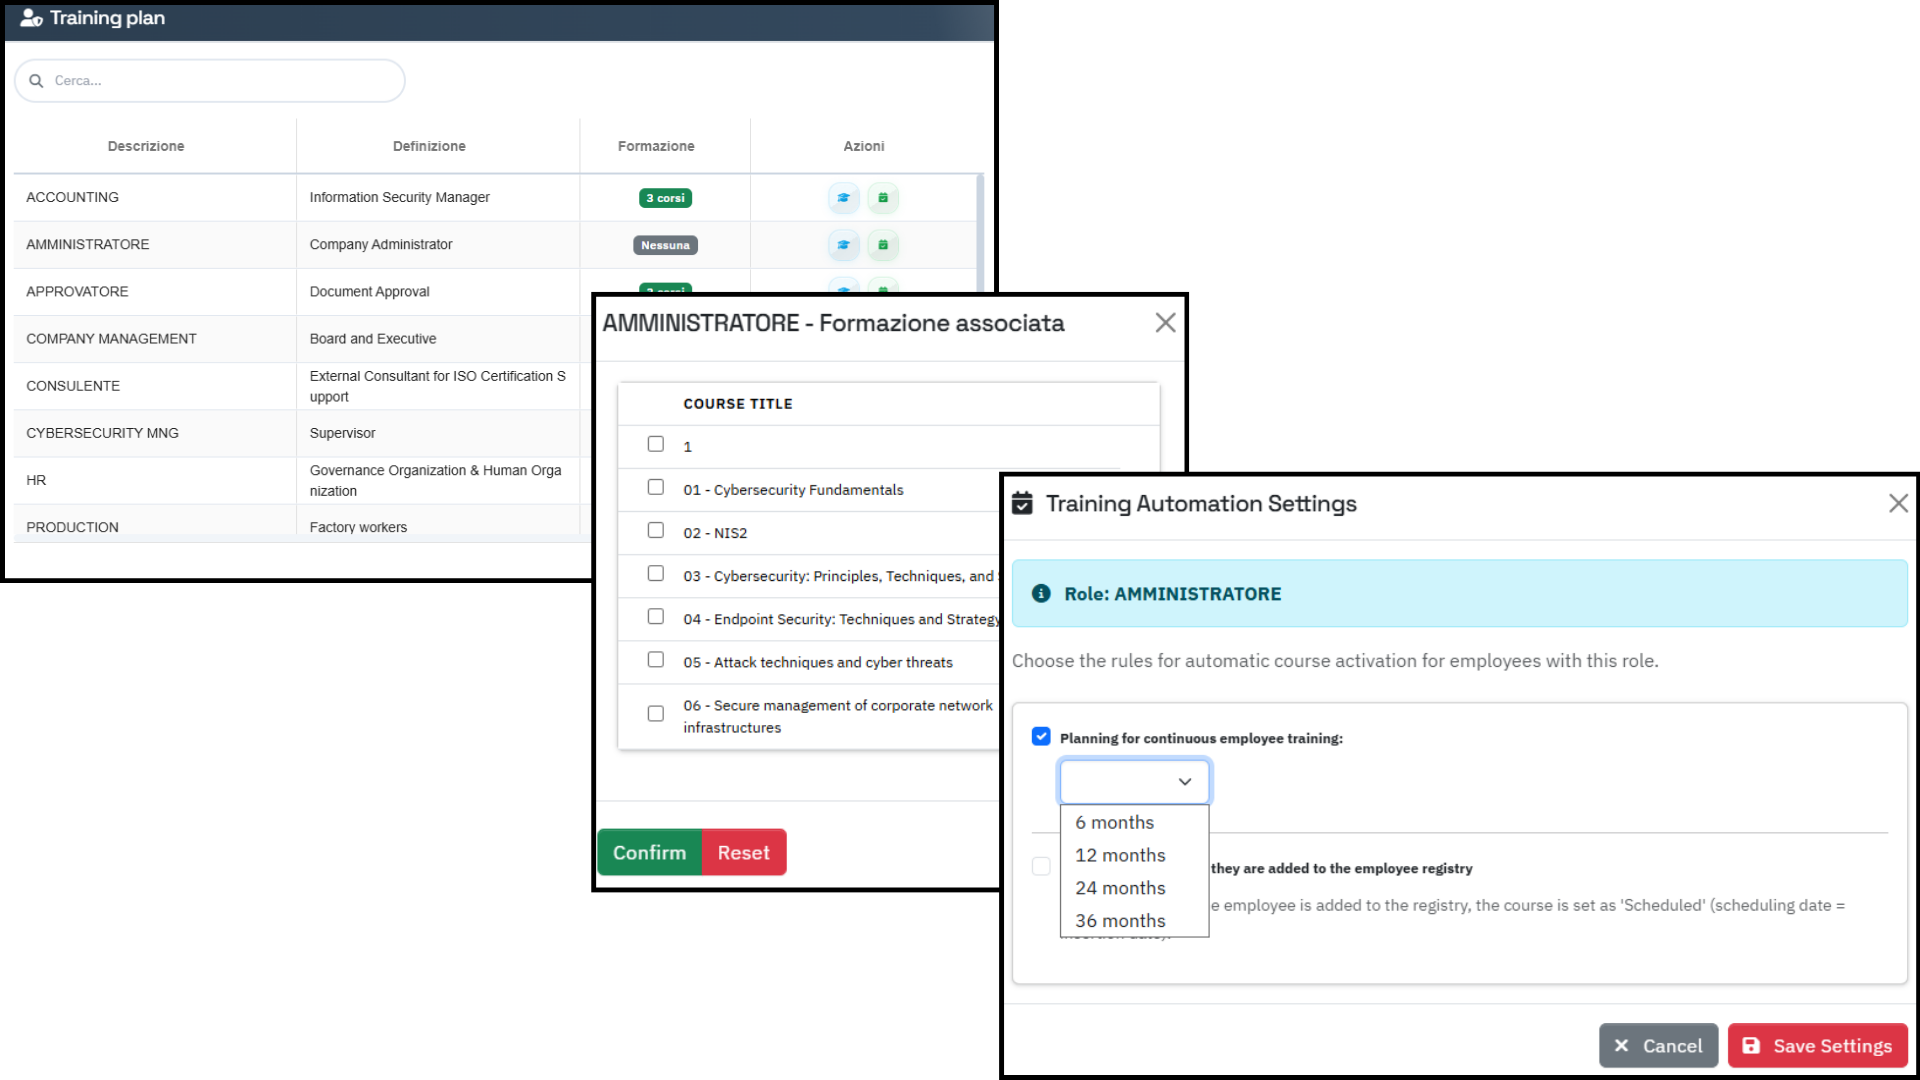Check 01 - Cybersecurity Fundamentals course
This screenshot has height=1080, width=1920.
[656, 487]
